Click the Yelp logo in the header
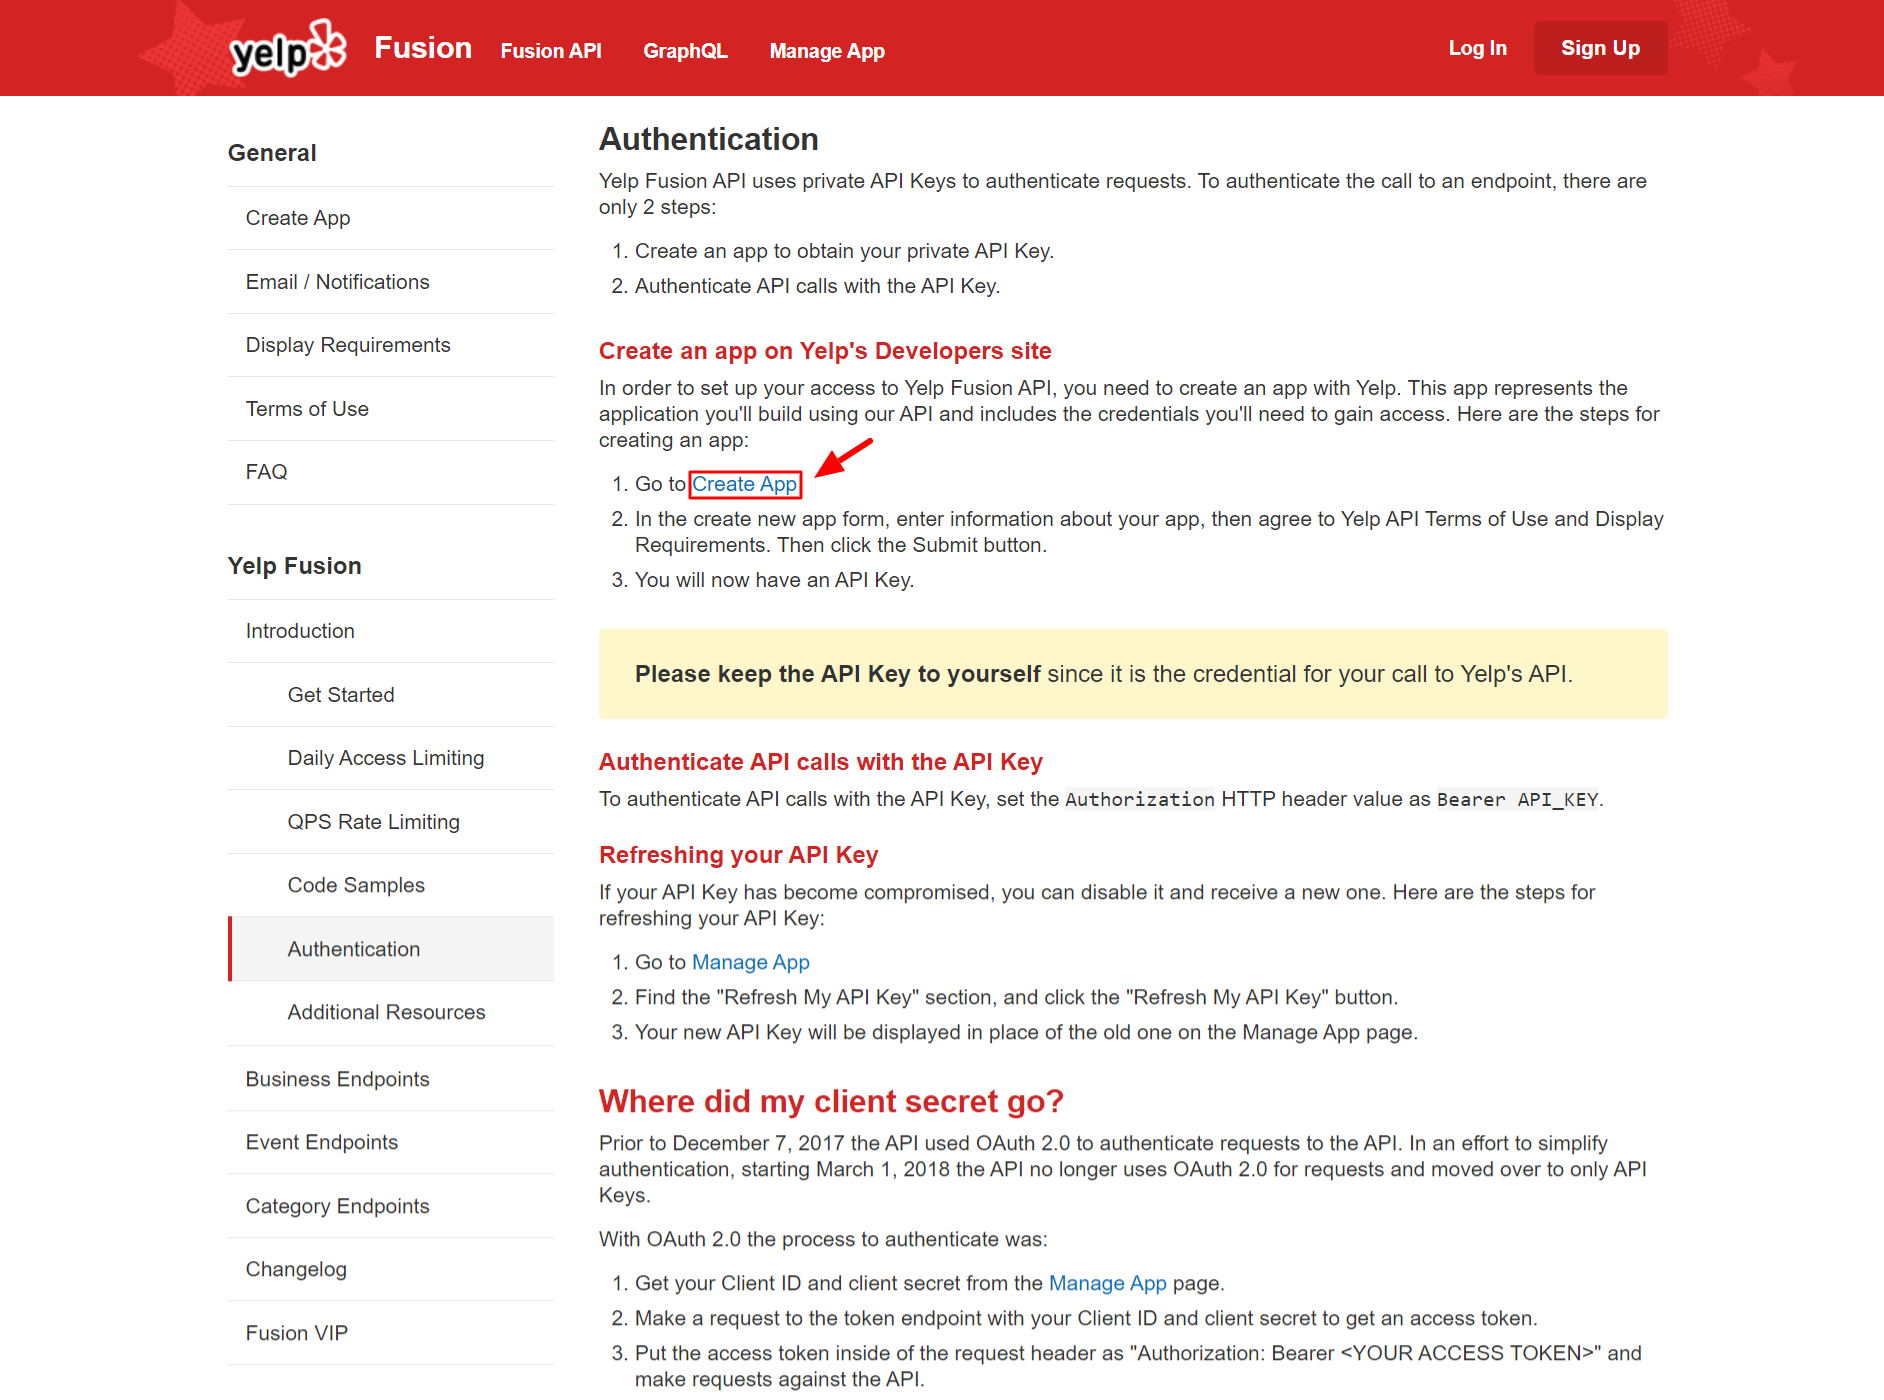Screen dimensions: 1884x1400 click(288, 48)
